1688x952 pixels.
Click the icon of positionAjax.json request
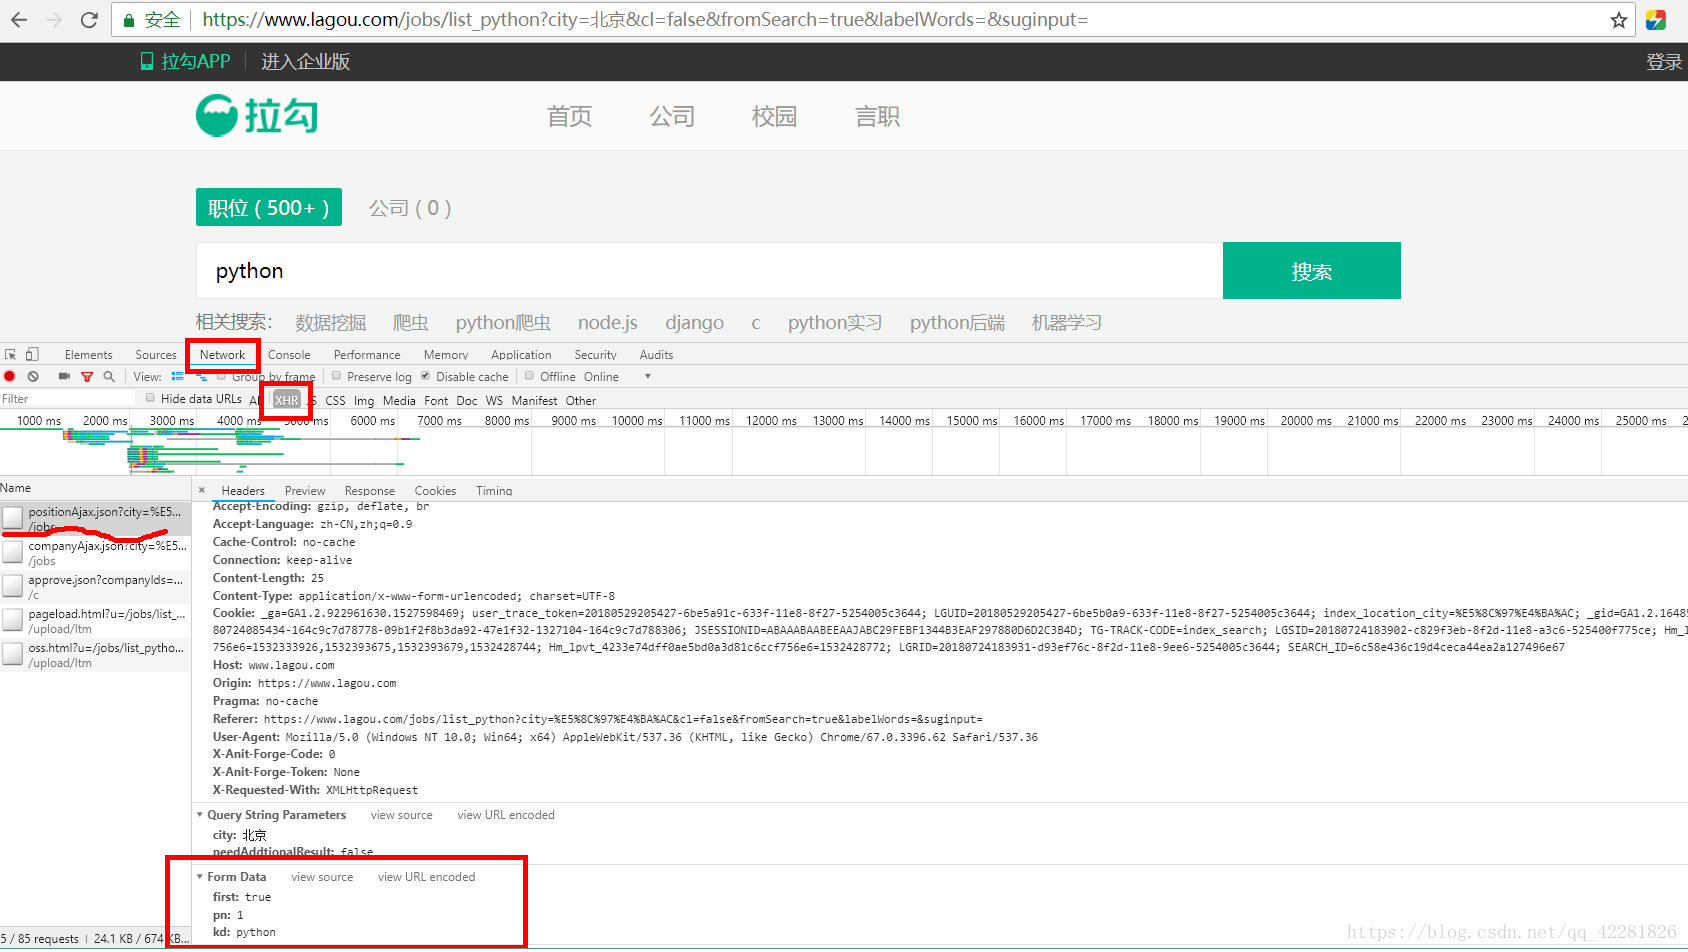coord(13,518)
